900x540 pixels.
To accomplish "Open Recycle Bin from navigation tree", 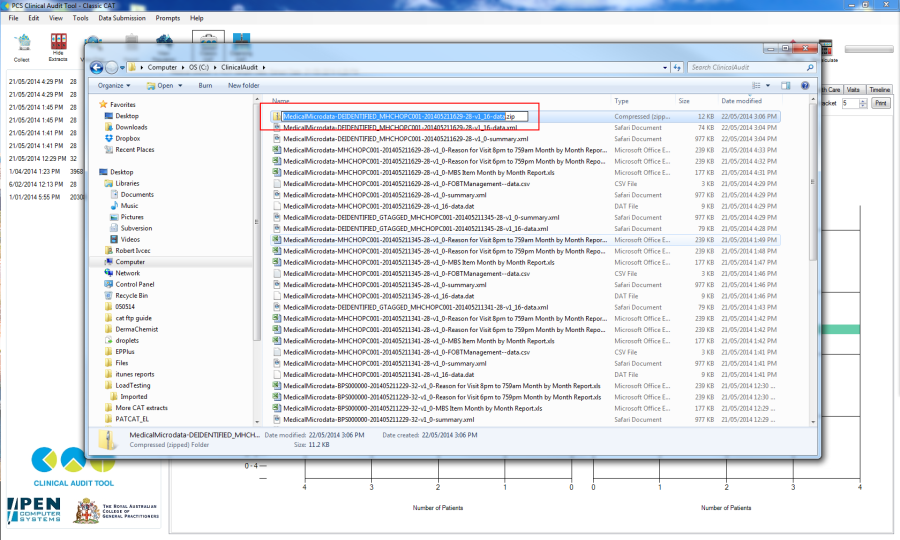I will pos(126,296).
